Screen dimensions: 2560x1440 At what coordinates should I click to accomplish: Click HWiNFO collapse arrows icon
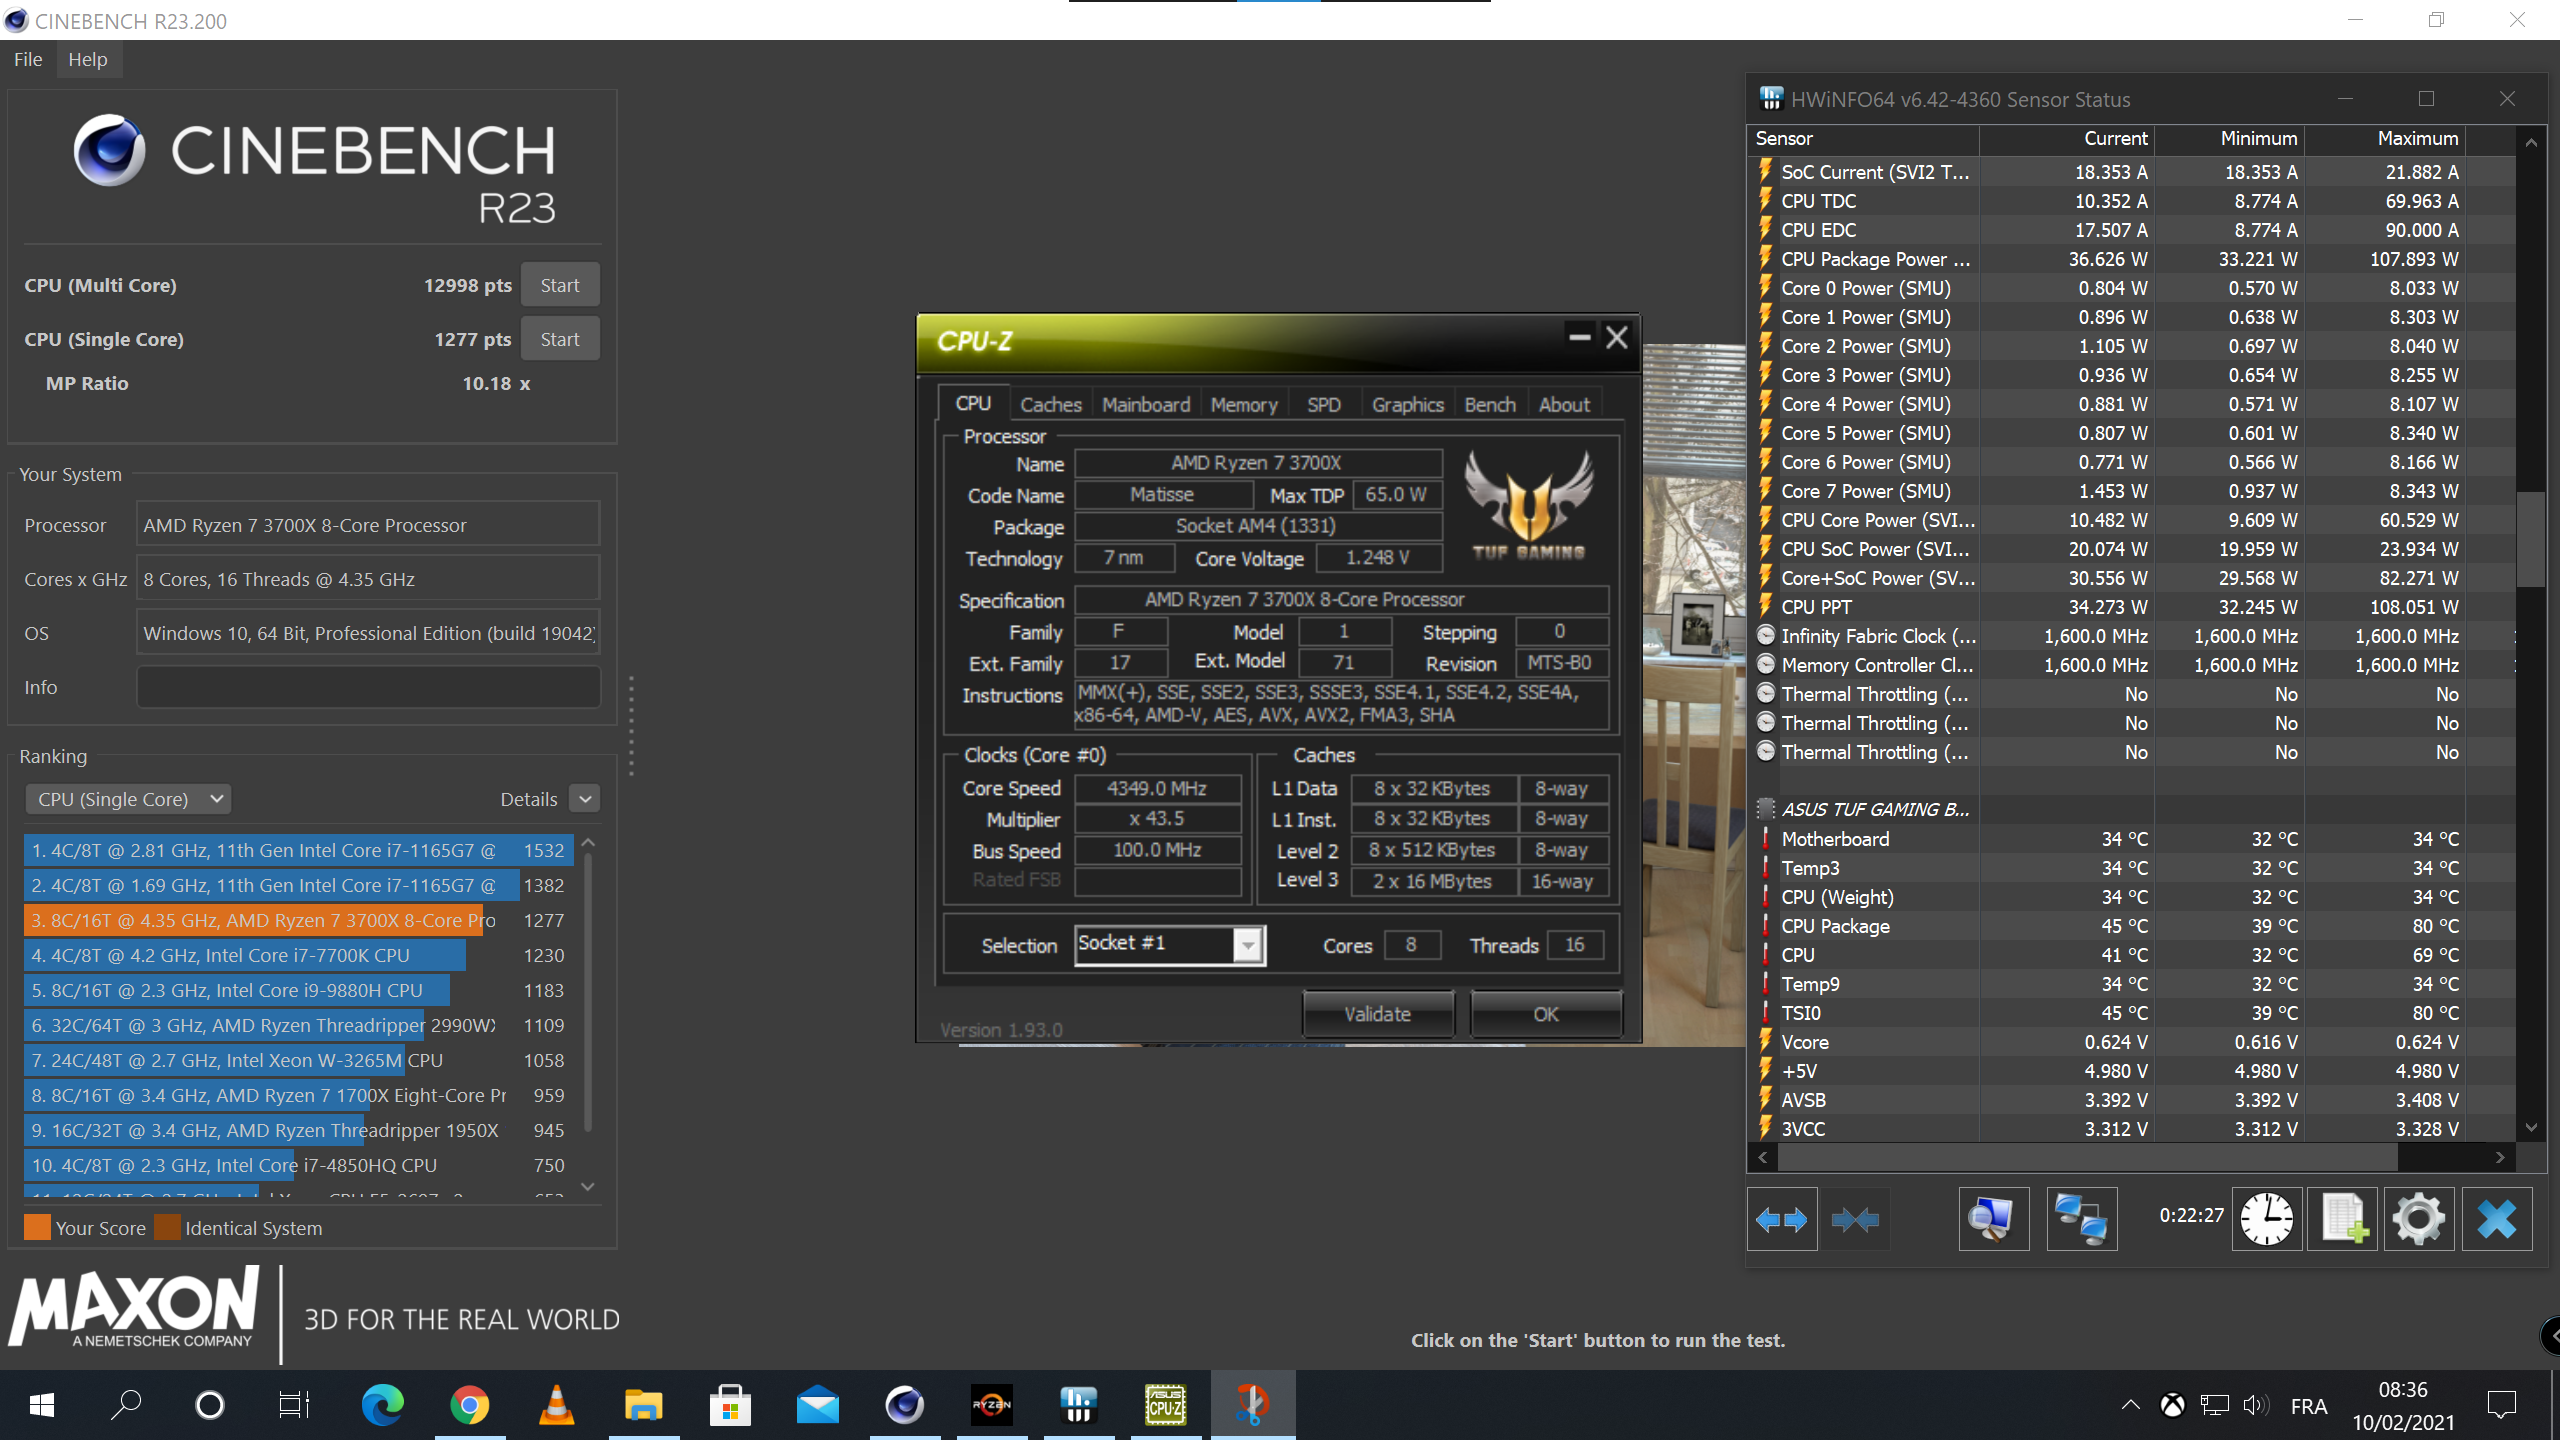pos(1855,1218)
